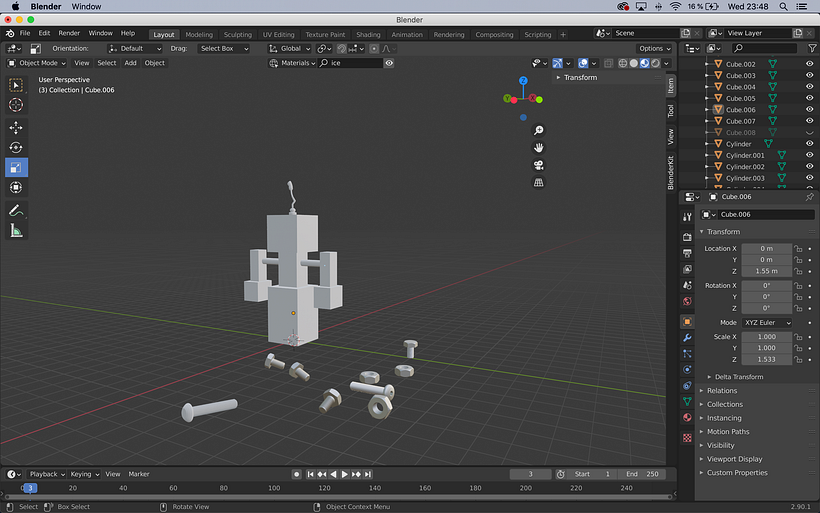Screen dimensions: 820x513
Task: Jump to timeline start frame
Action: click(x=310, y=474)
